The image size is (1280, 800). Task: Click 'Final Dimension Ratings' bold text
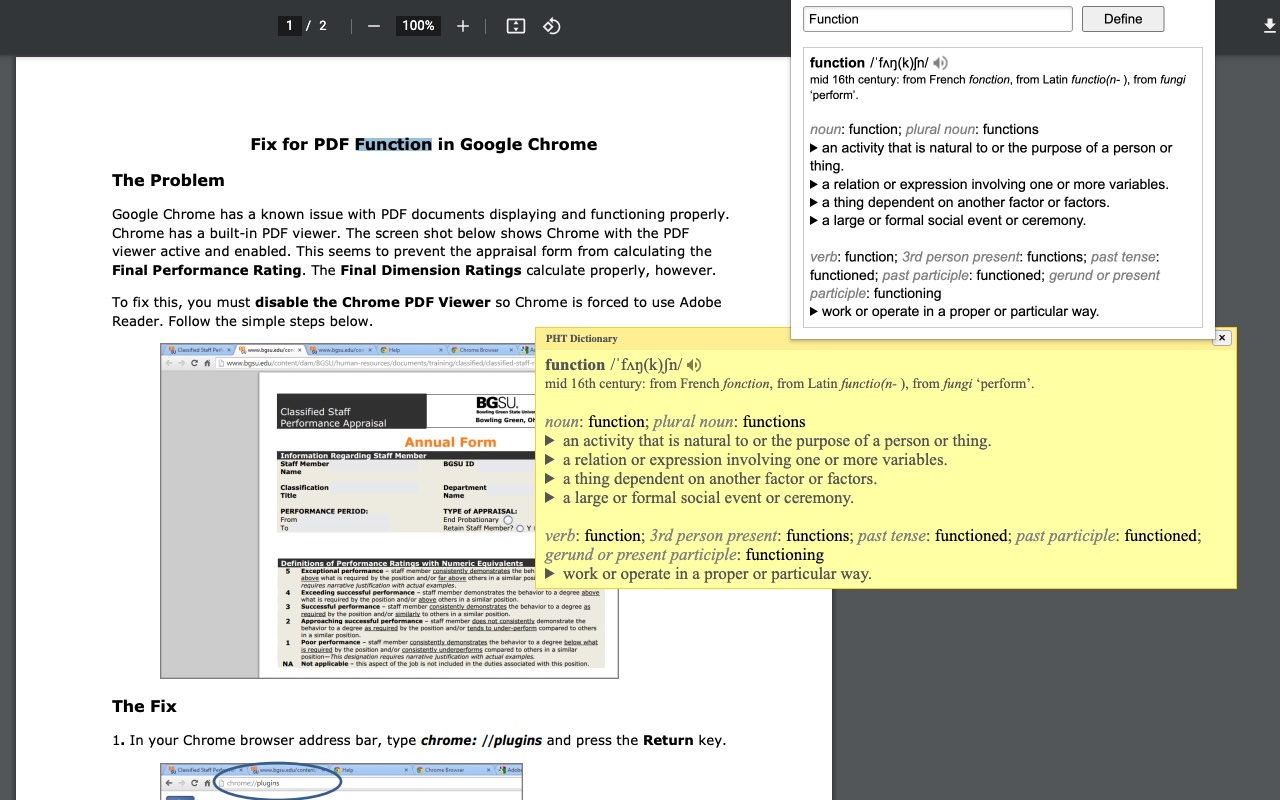point(431,270)
